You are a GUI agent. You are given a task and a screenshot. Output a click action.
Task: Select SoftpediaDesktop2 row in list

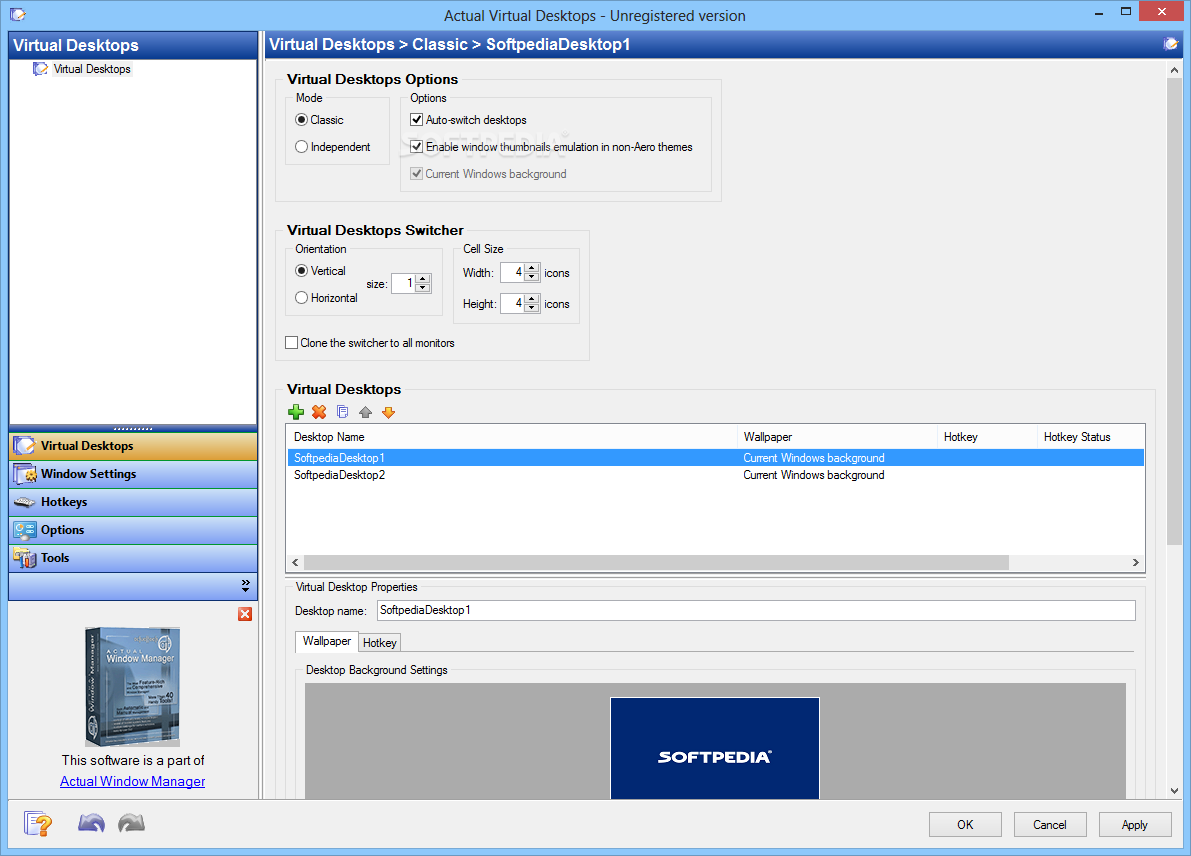(x=716, y=475)
